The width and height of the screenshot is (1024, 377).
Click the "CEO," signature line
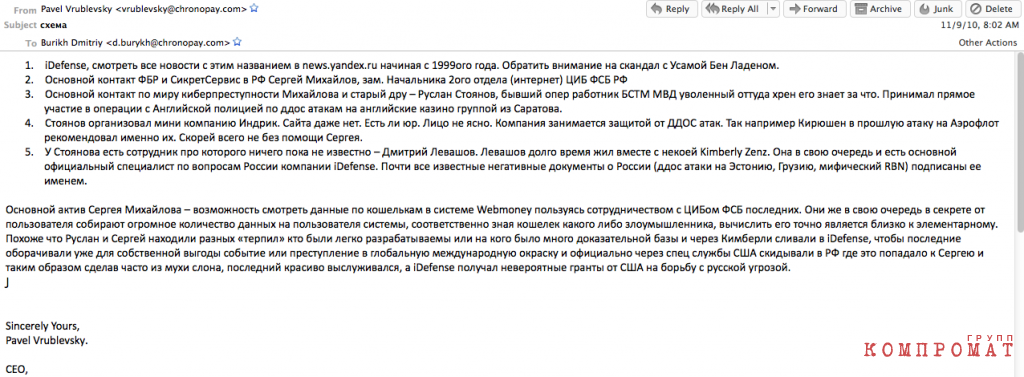tap(16, 369)
